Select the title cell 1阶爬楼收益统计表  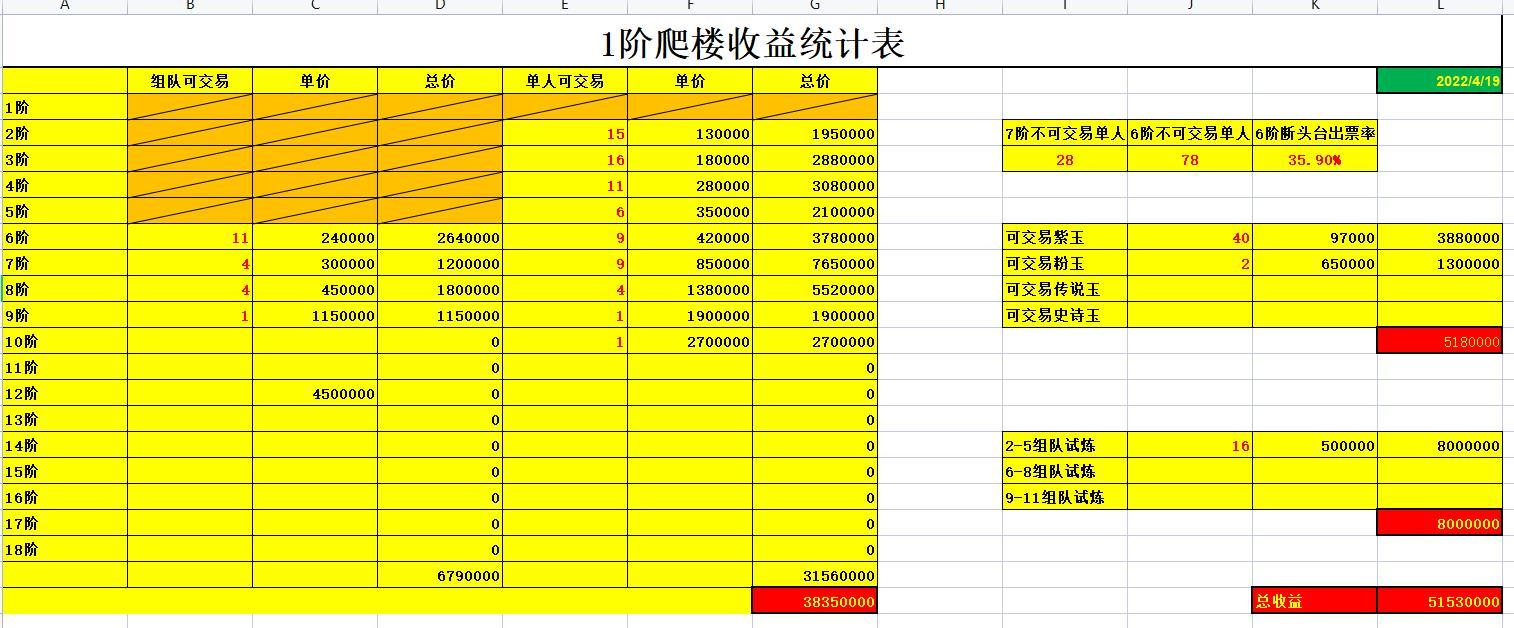click(752, 42)
